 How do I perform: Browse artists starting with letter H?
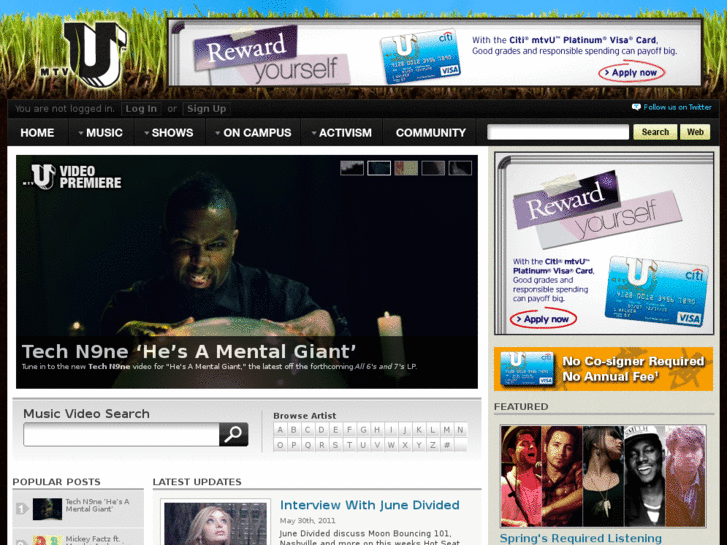click(x=377, y=430)
